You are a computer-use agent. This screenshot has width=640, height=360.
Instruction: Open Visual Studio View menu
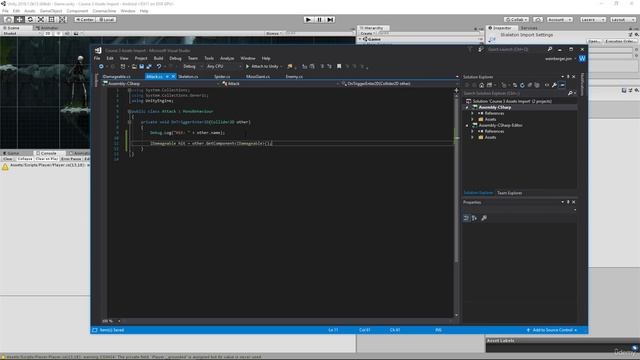coord(124,58)
